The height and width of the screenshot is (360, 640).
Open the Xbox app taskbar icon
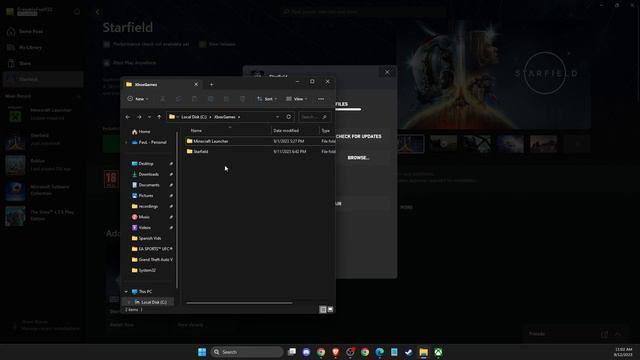point(438,352)
